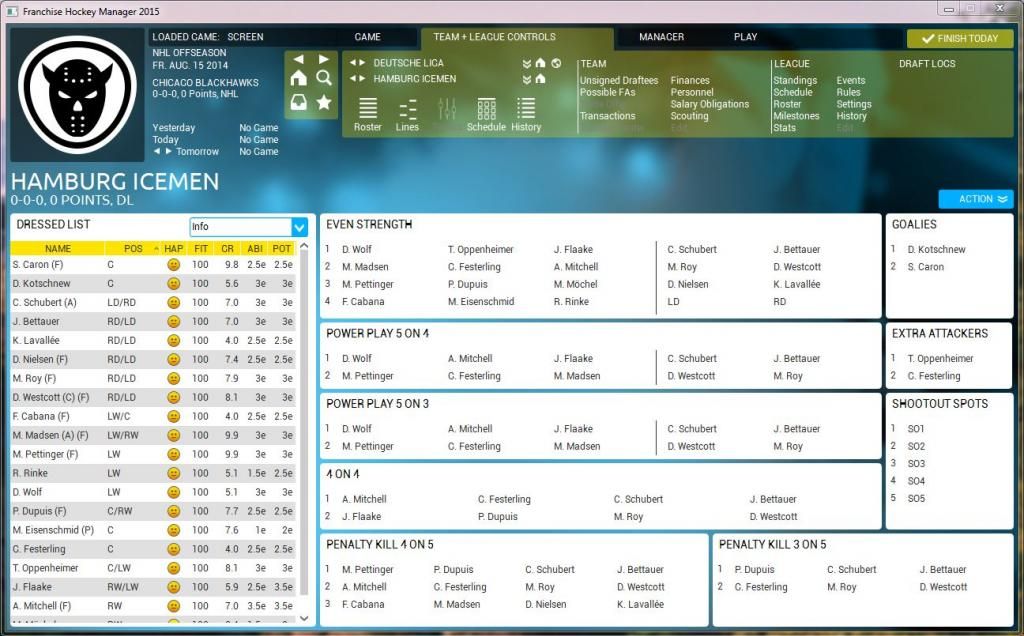Open the Scouting link
Image resolution: width=1024 pixels, height=636 pixels.
click(689, 116)
